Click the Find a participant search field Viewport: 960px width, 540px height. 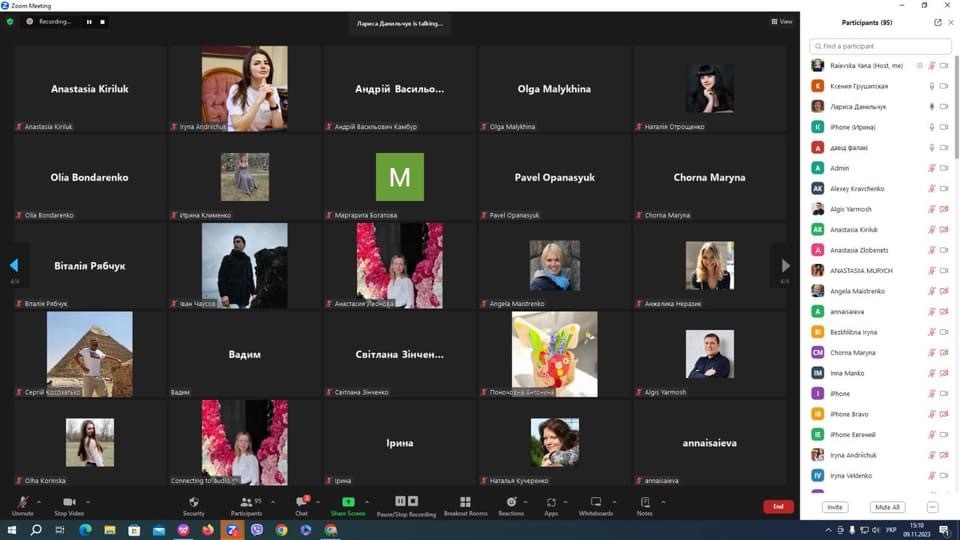click(880, 46)
